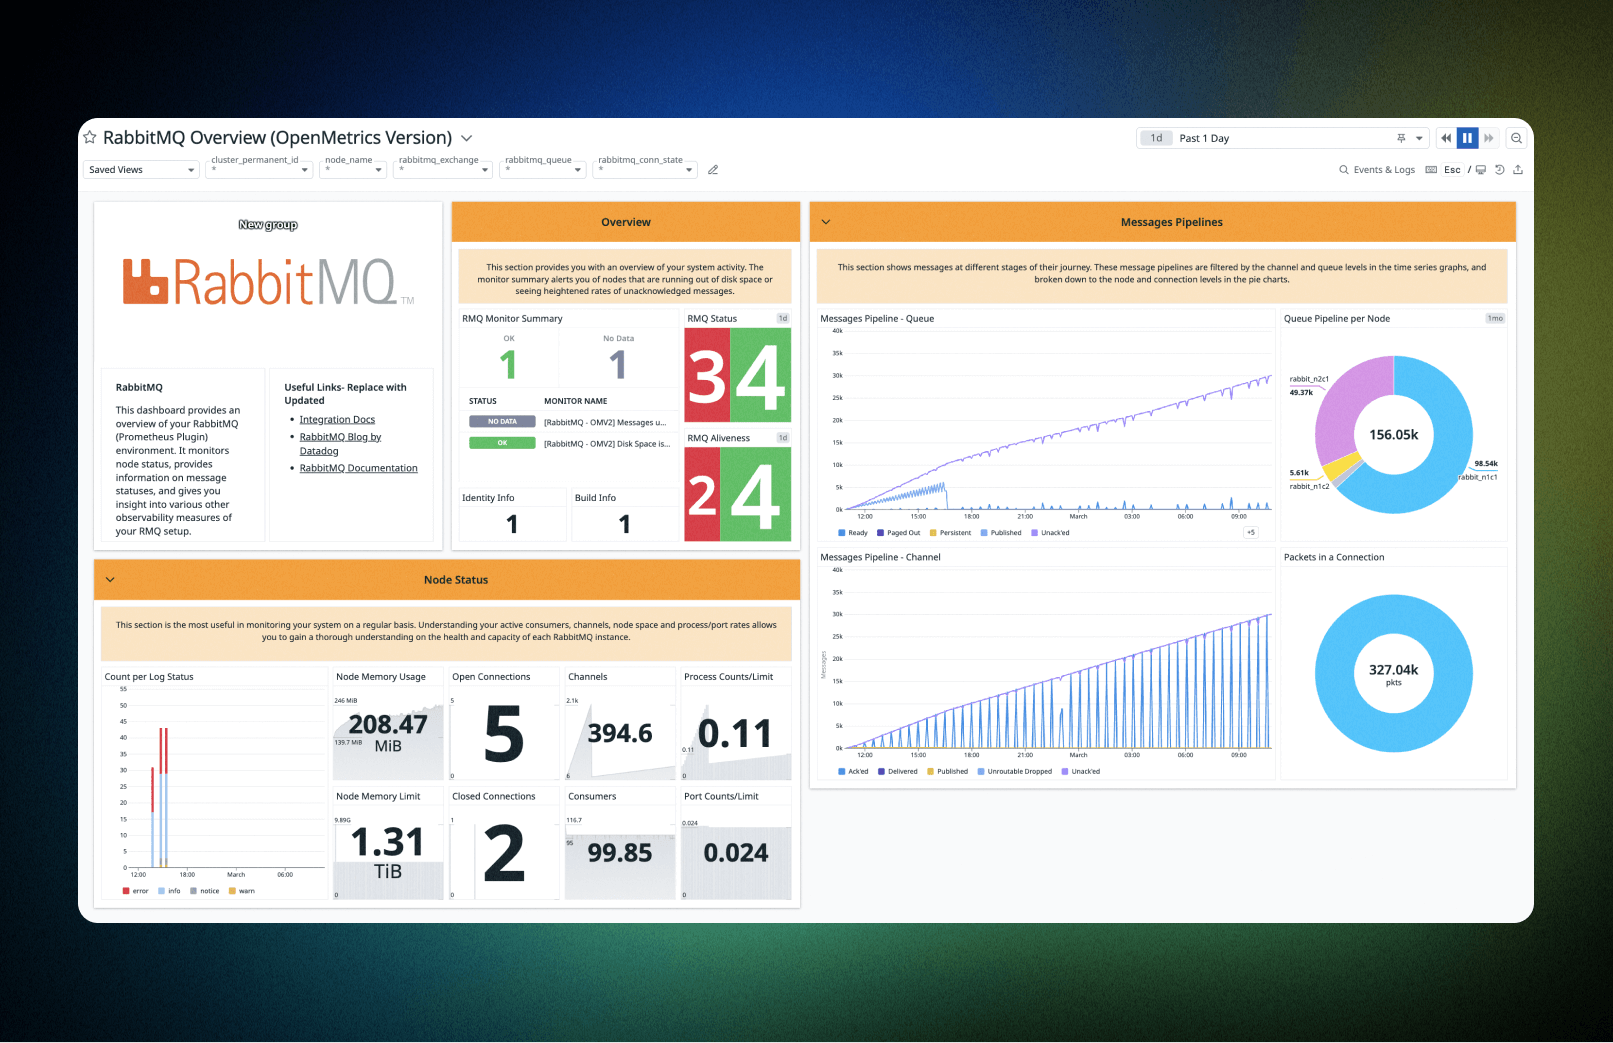Open the Saved Views dropdown
1613x1043 pixels.
pos(141,170)
